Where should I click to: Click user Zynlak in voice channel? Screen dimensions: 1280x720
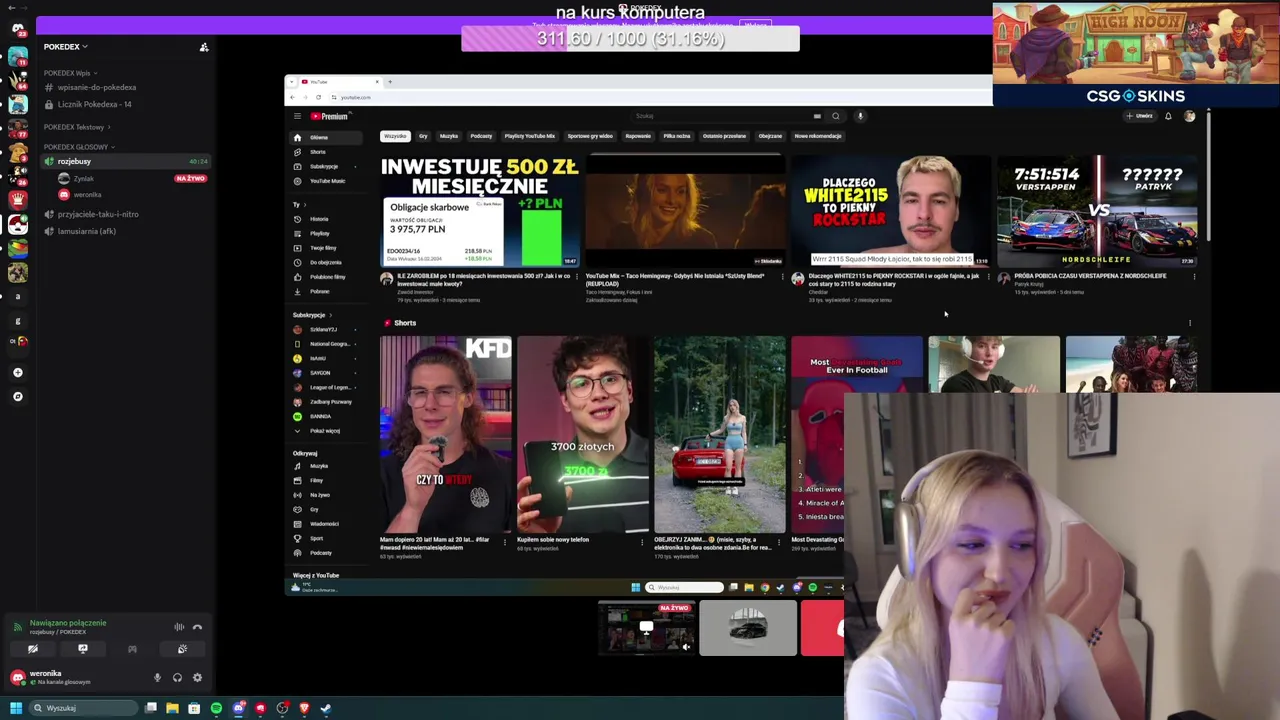tap(83, 178)
